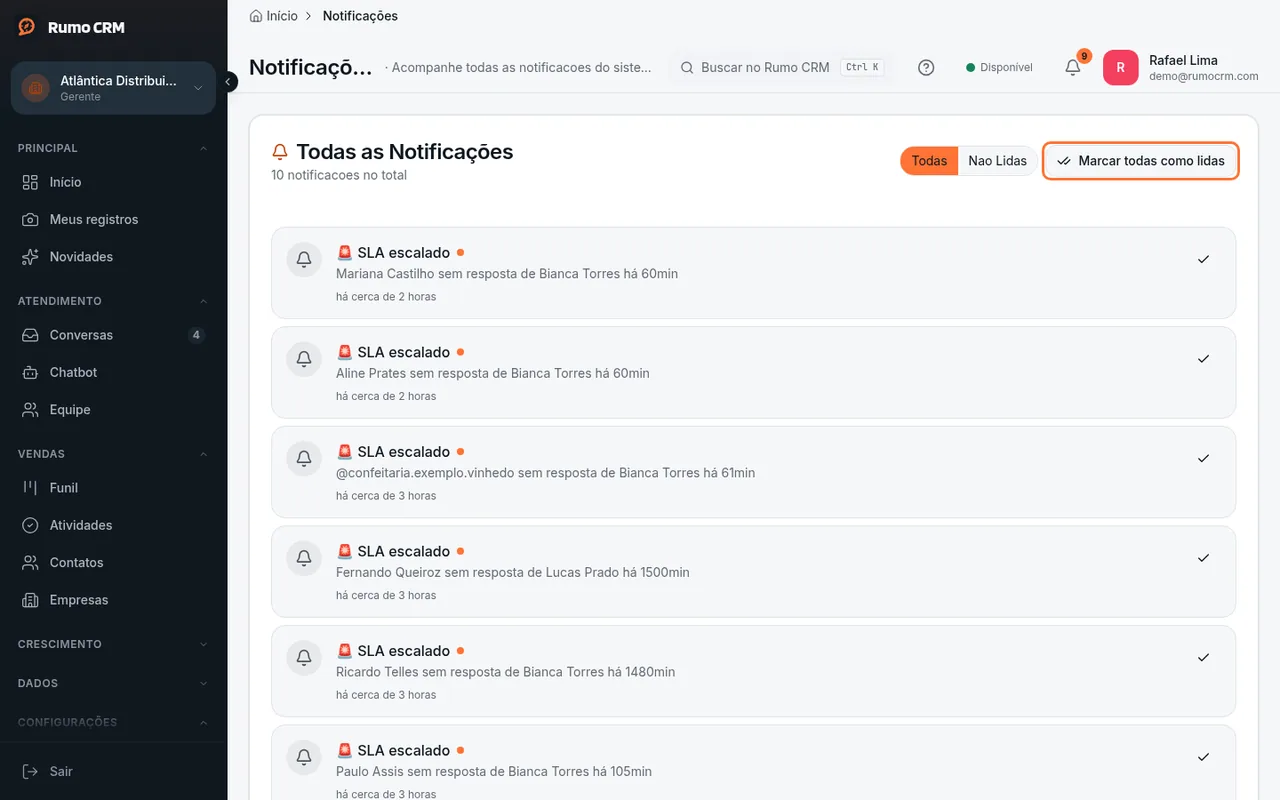Click the home icon in breadcrumb
The height and width of the screenshot is (800, 1280).
coord(256,16)
